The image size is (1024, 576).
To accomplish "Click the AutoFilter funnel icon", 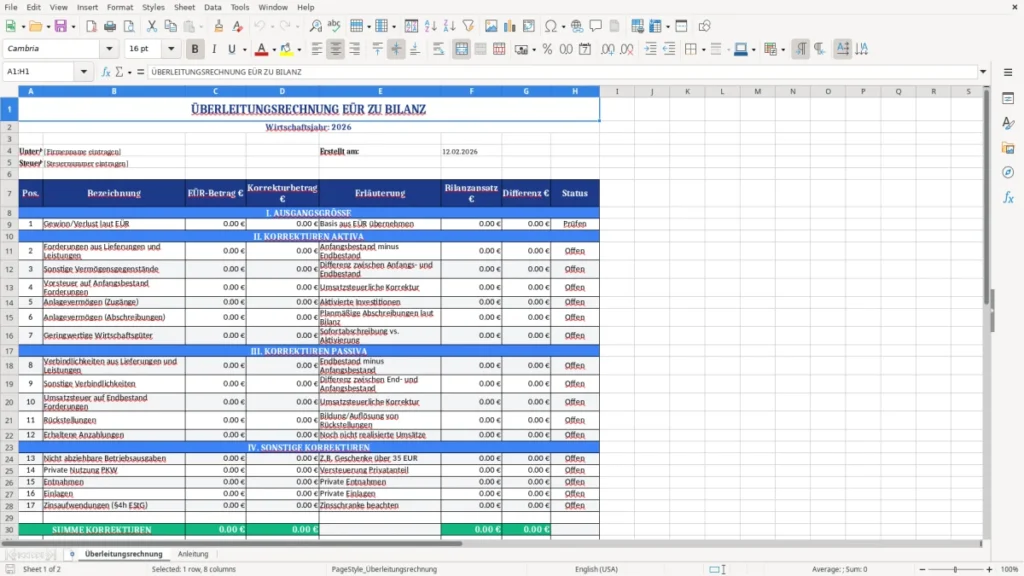I will point(468,26).
